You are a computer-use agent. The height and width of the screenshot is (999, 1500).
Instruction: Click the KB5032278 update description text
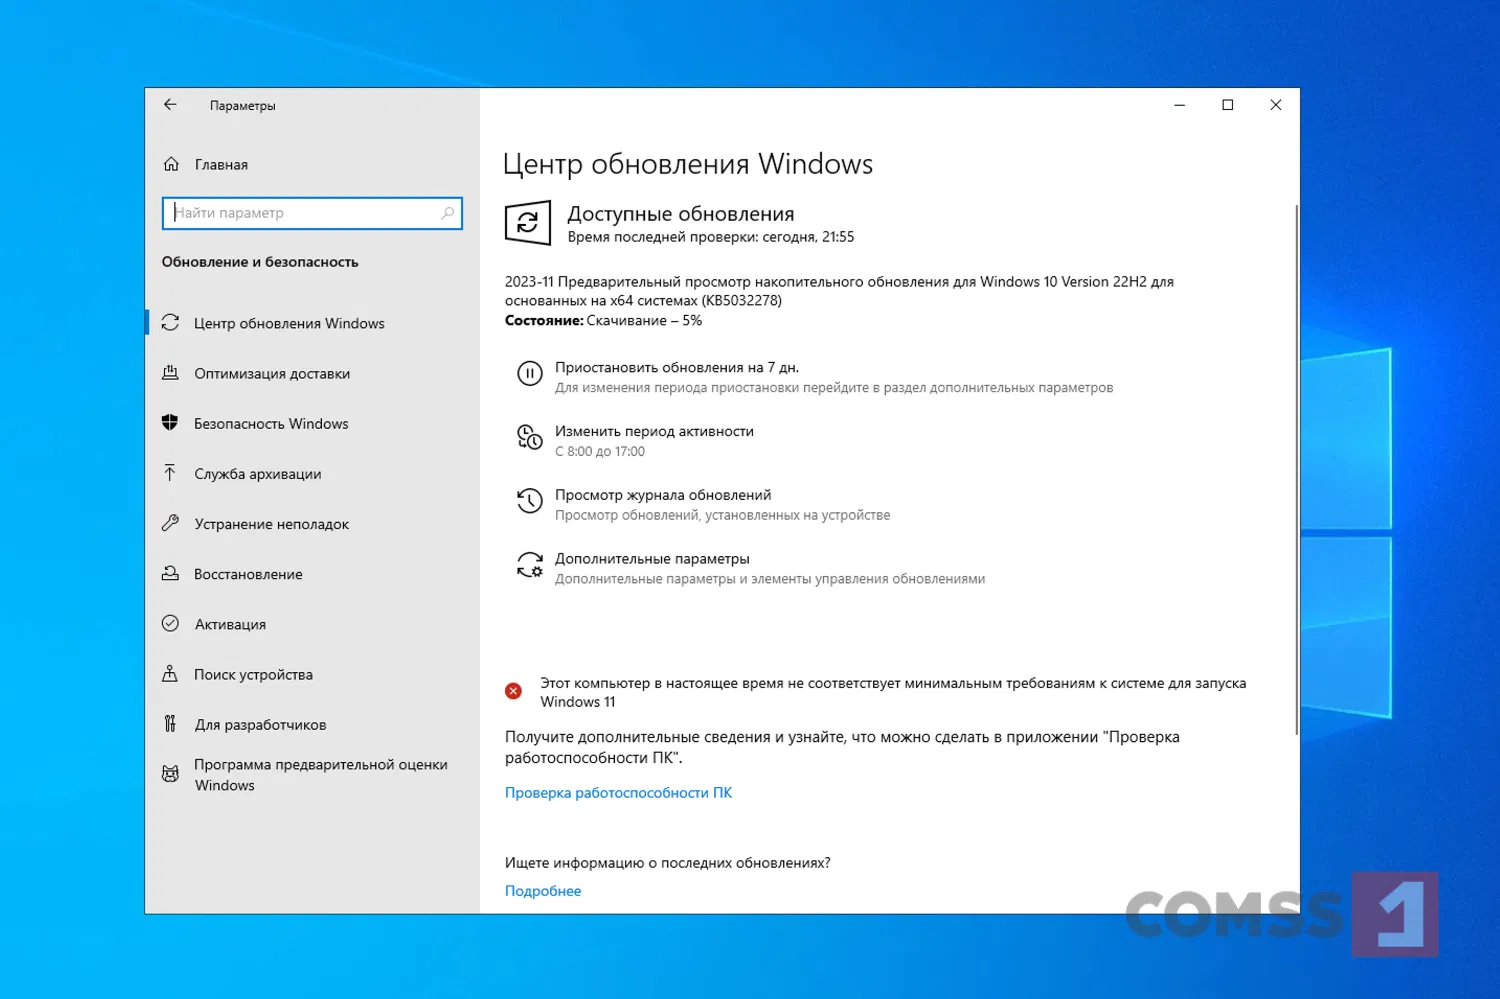coord(839,291)
